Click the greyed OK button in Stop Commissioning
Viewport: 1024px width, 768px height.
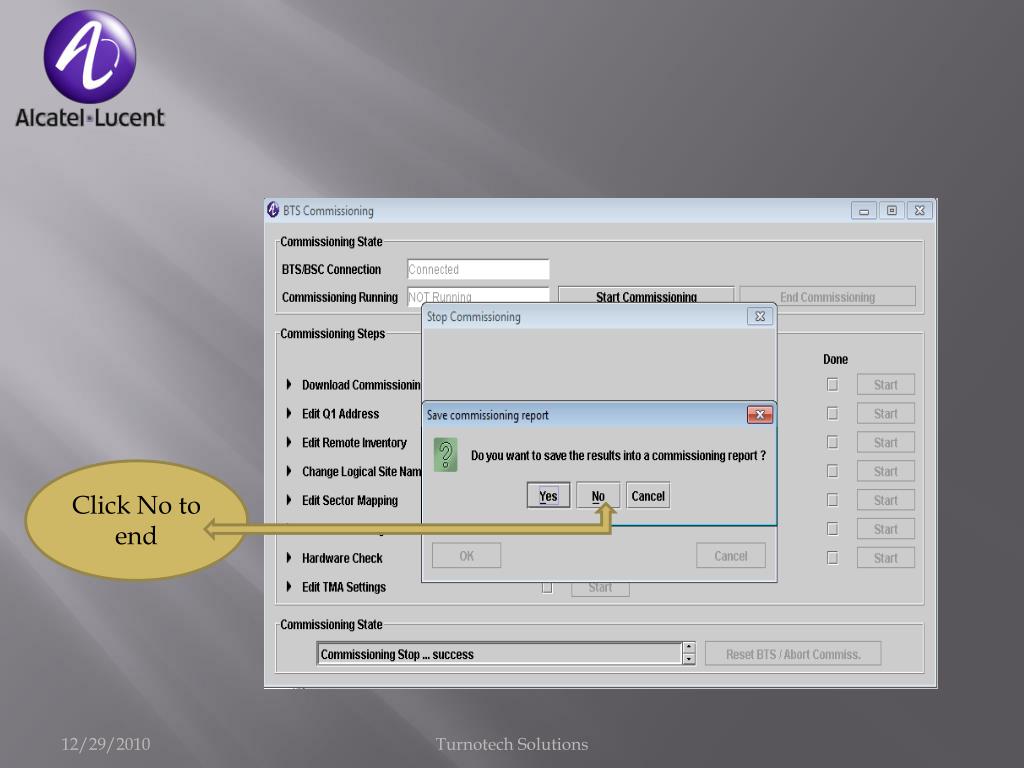point(466,556)
